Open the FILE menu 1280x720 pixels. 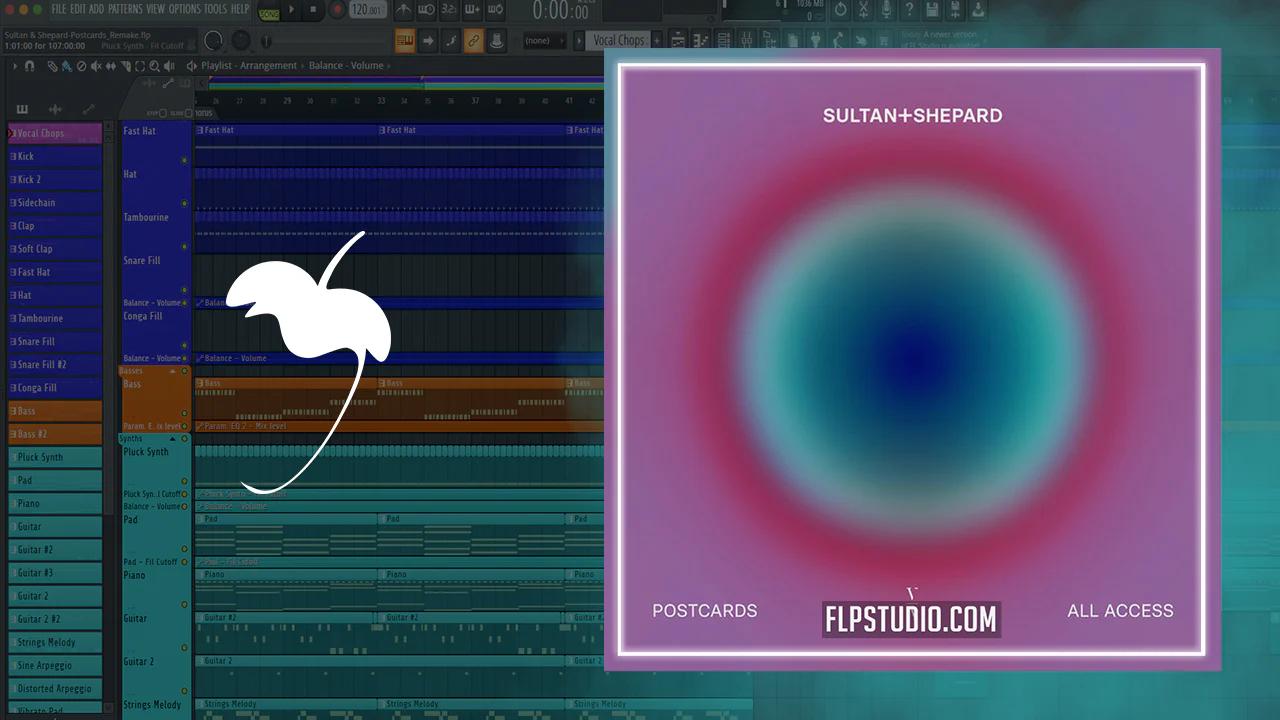pos(59,9)
